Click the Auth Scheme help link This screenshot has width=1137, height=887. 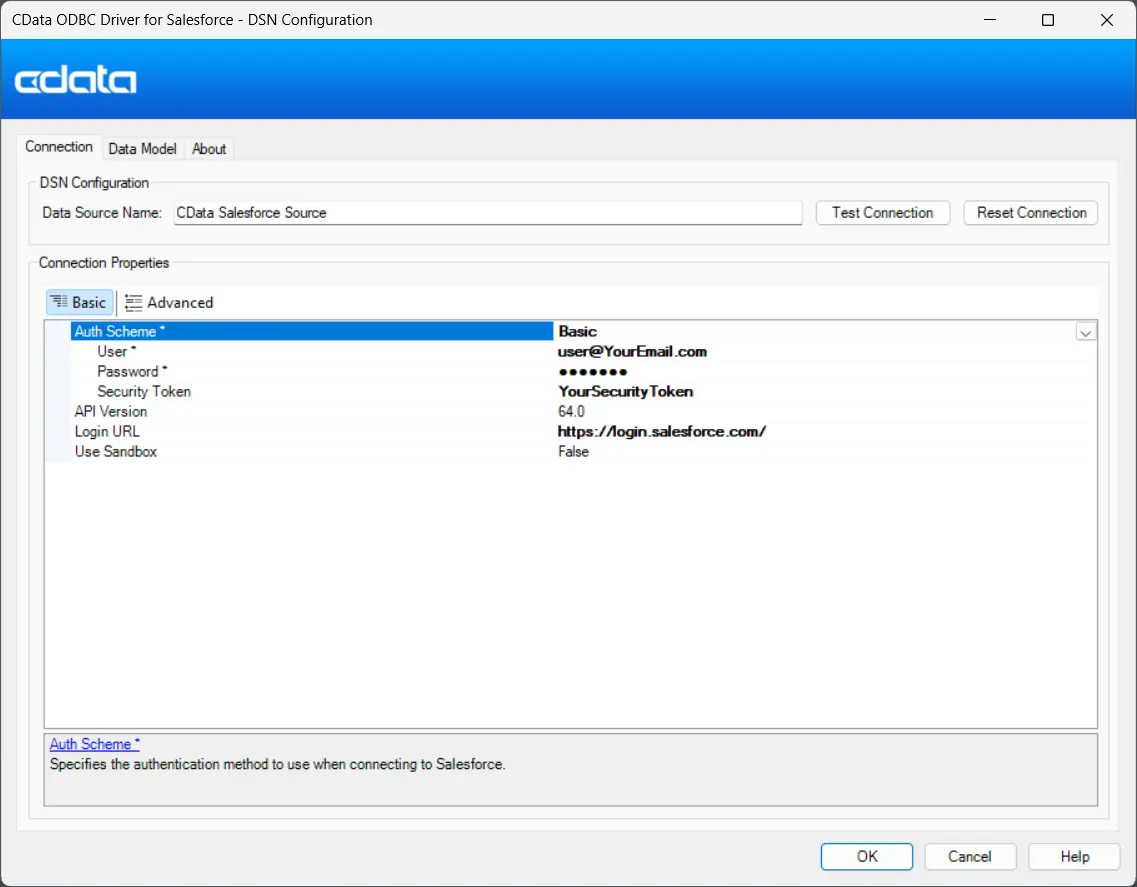[x=95, y=744]
